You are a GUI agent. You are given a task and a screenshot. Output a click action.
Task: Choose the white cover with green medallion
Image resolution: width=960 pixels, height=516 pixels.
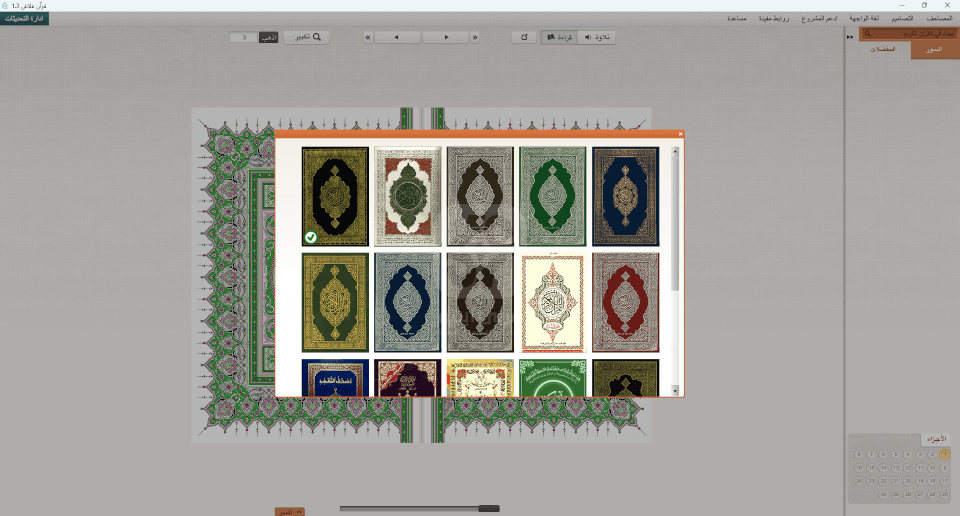[x=407, y=196]
